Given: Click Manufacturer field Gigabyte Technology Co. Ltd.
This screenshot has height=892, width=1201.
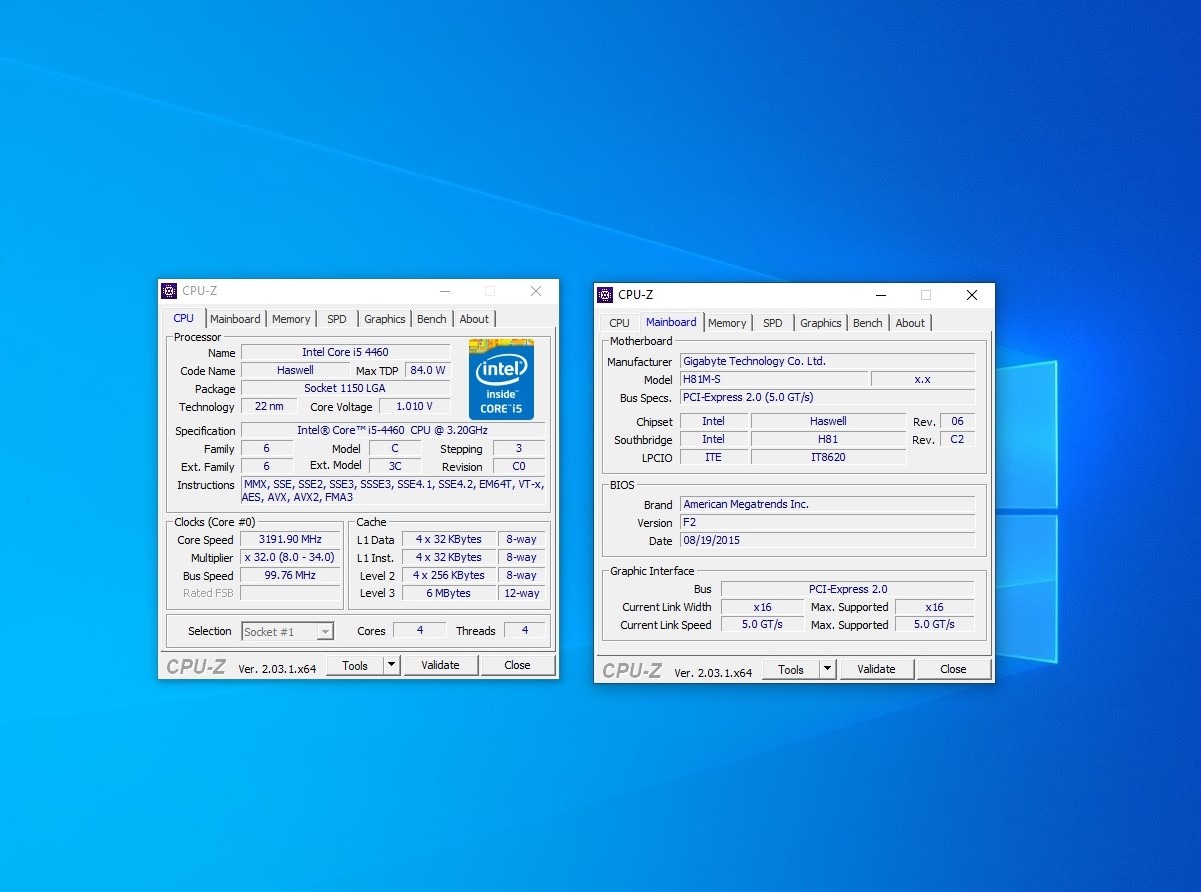Looking at the screenshot, I should coord(827,361).
